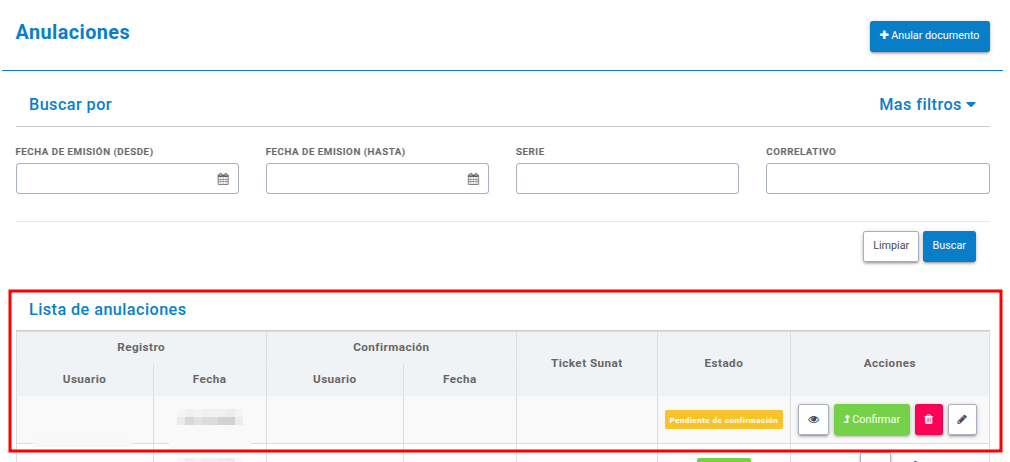Open calendar for Fecha de emision (hasta)
1010x462 pixels.
click(x=473, y=179)
